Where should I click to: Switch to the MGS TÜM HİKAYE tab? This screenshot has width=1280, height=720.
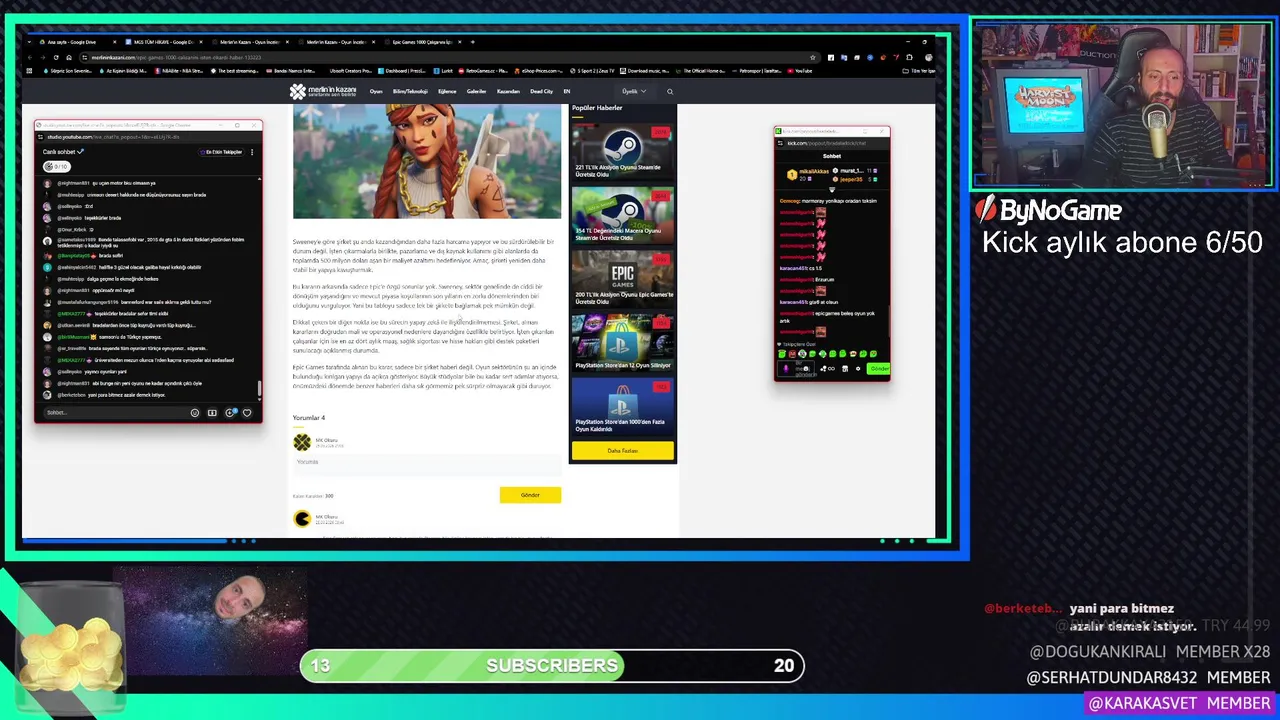[164, 42]
